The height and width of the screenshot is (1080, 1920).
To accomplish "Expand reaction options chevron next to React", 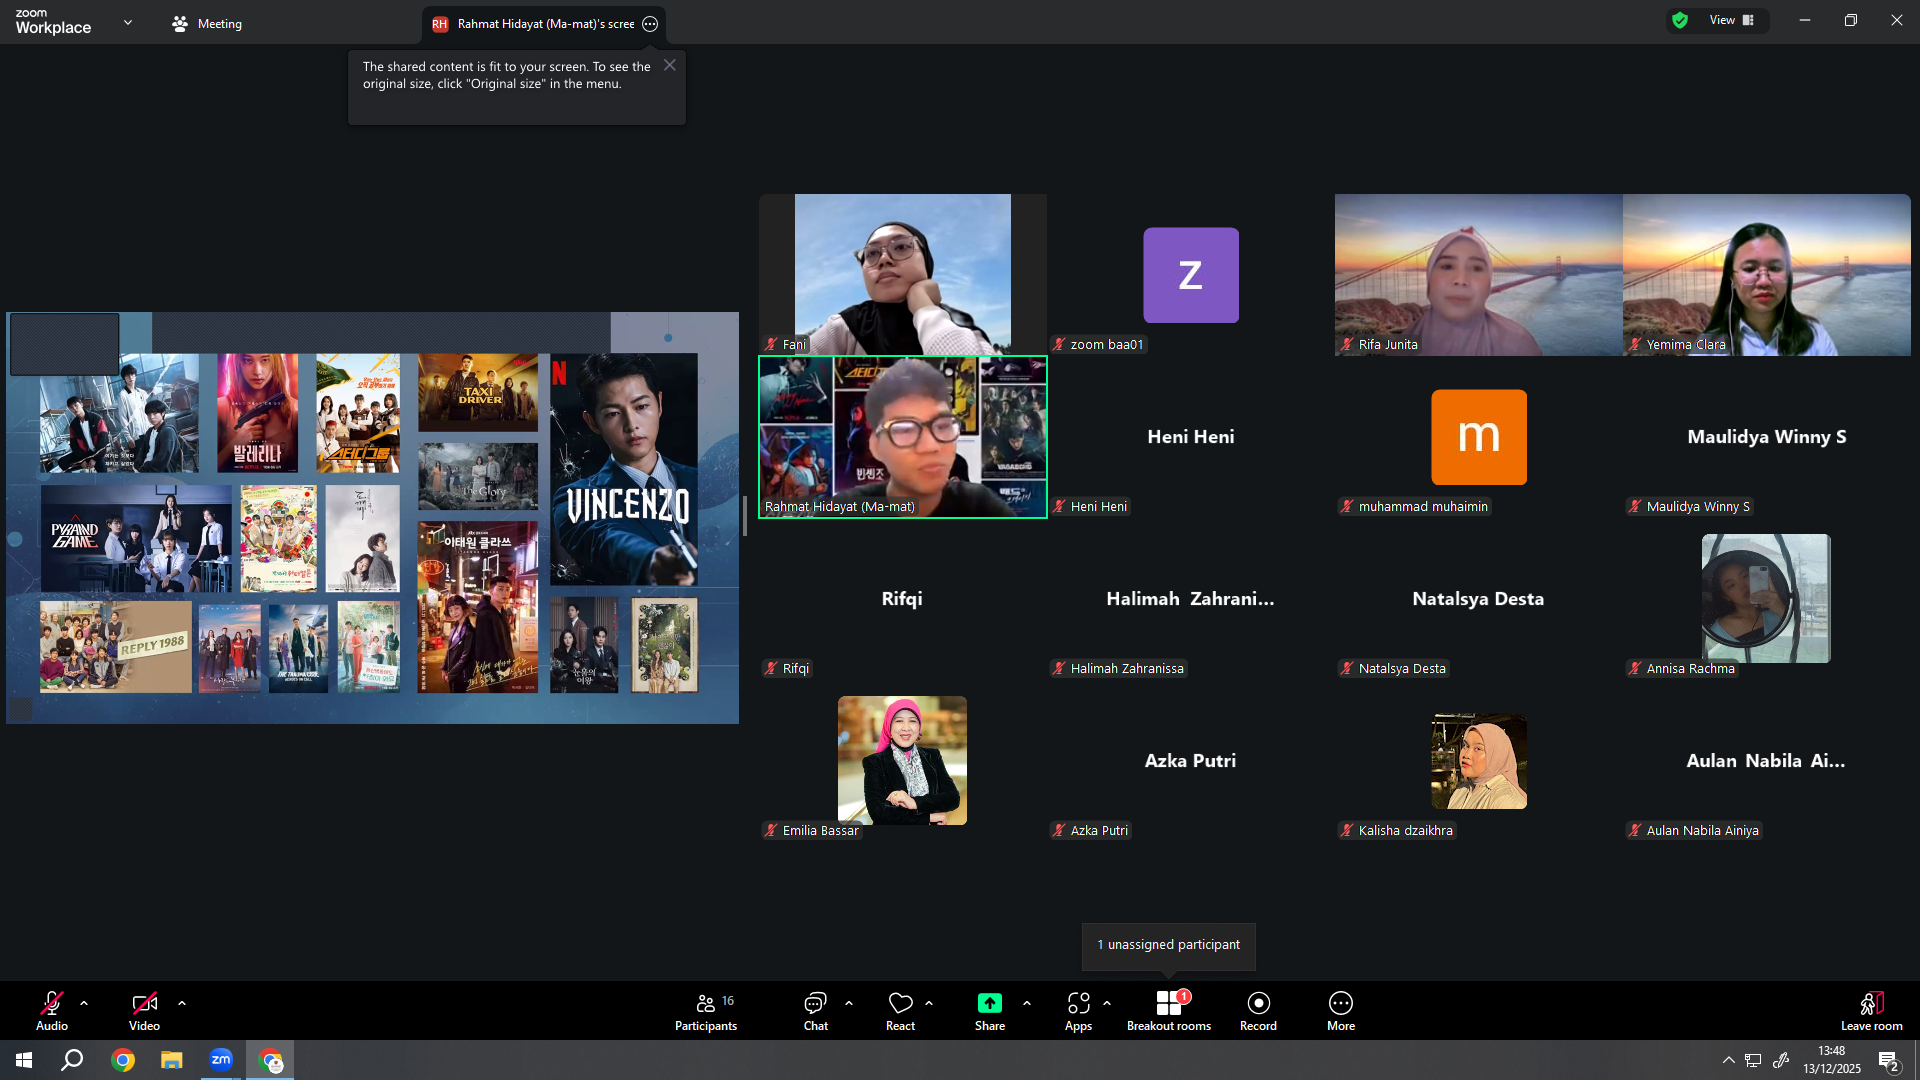I will [x=929, y=1003].
